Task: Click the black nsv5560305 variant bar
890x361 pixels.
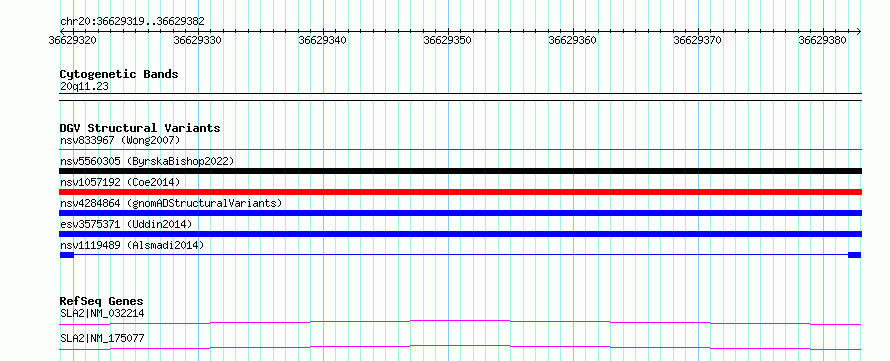Action: pos(460,171)
